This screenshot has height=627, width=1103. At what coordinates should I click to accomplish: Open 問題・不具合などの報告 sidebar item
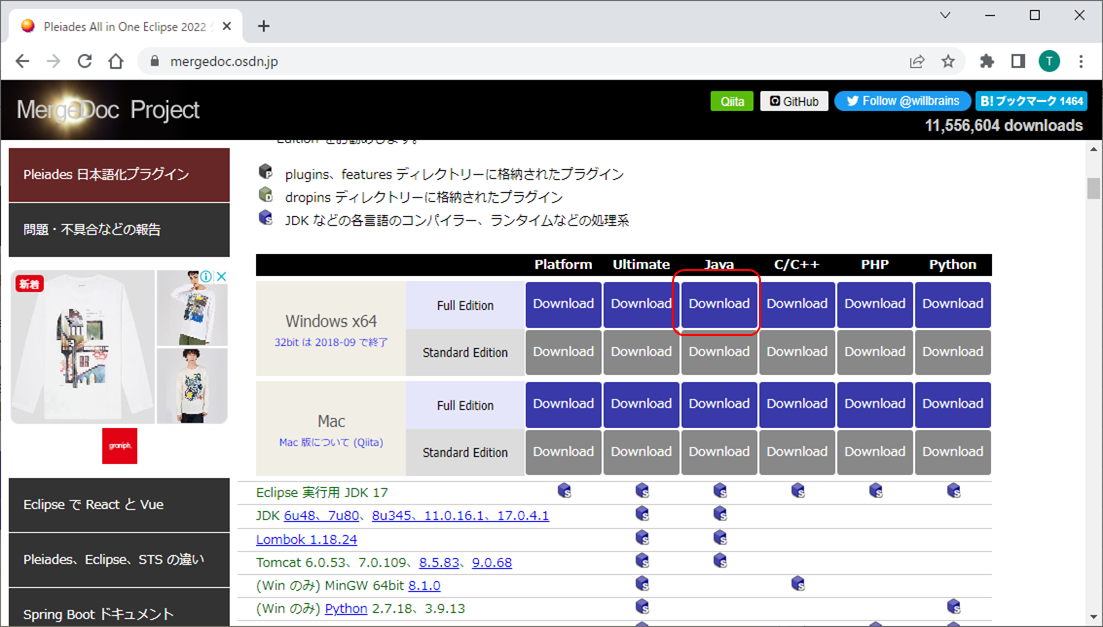coord(119,229)
